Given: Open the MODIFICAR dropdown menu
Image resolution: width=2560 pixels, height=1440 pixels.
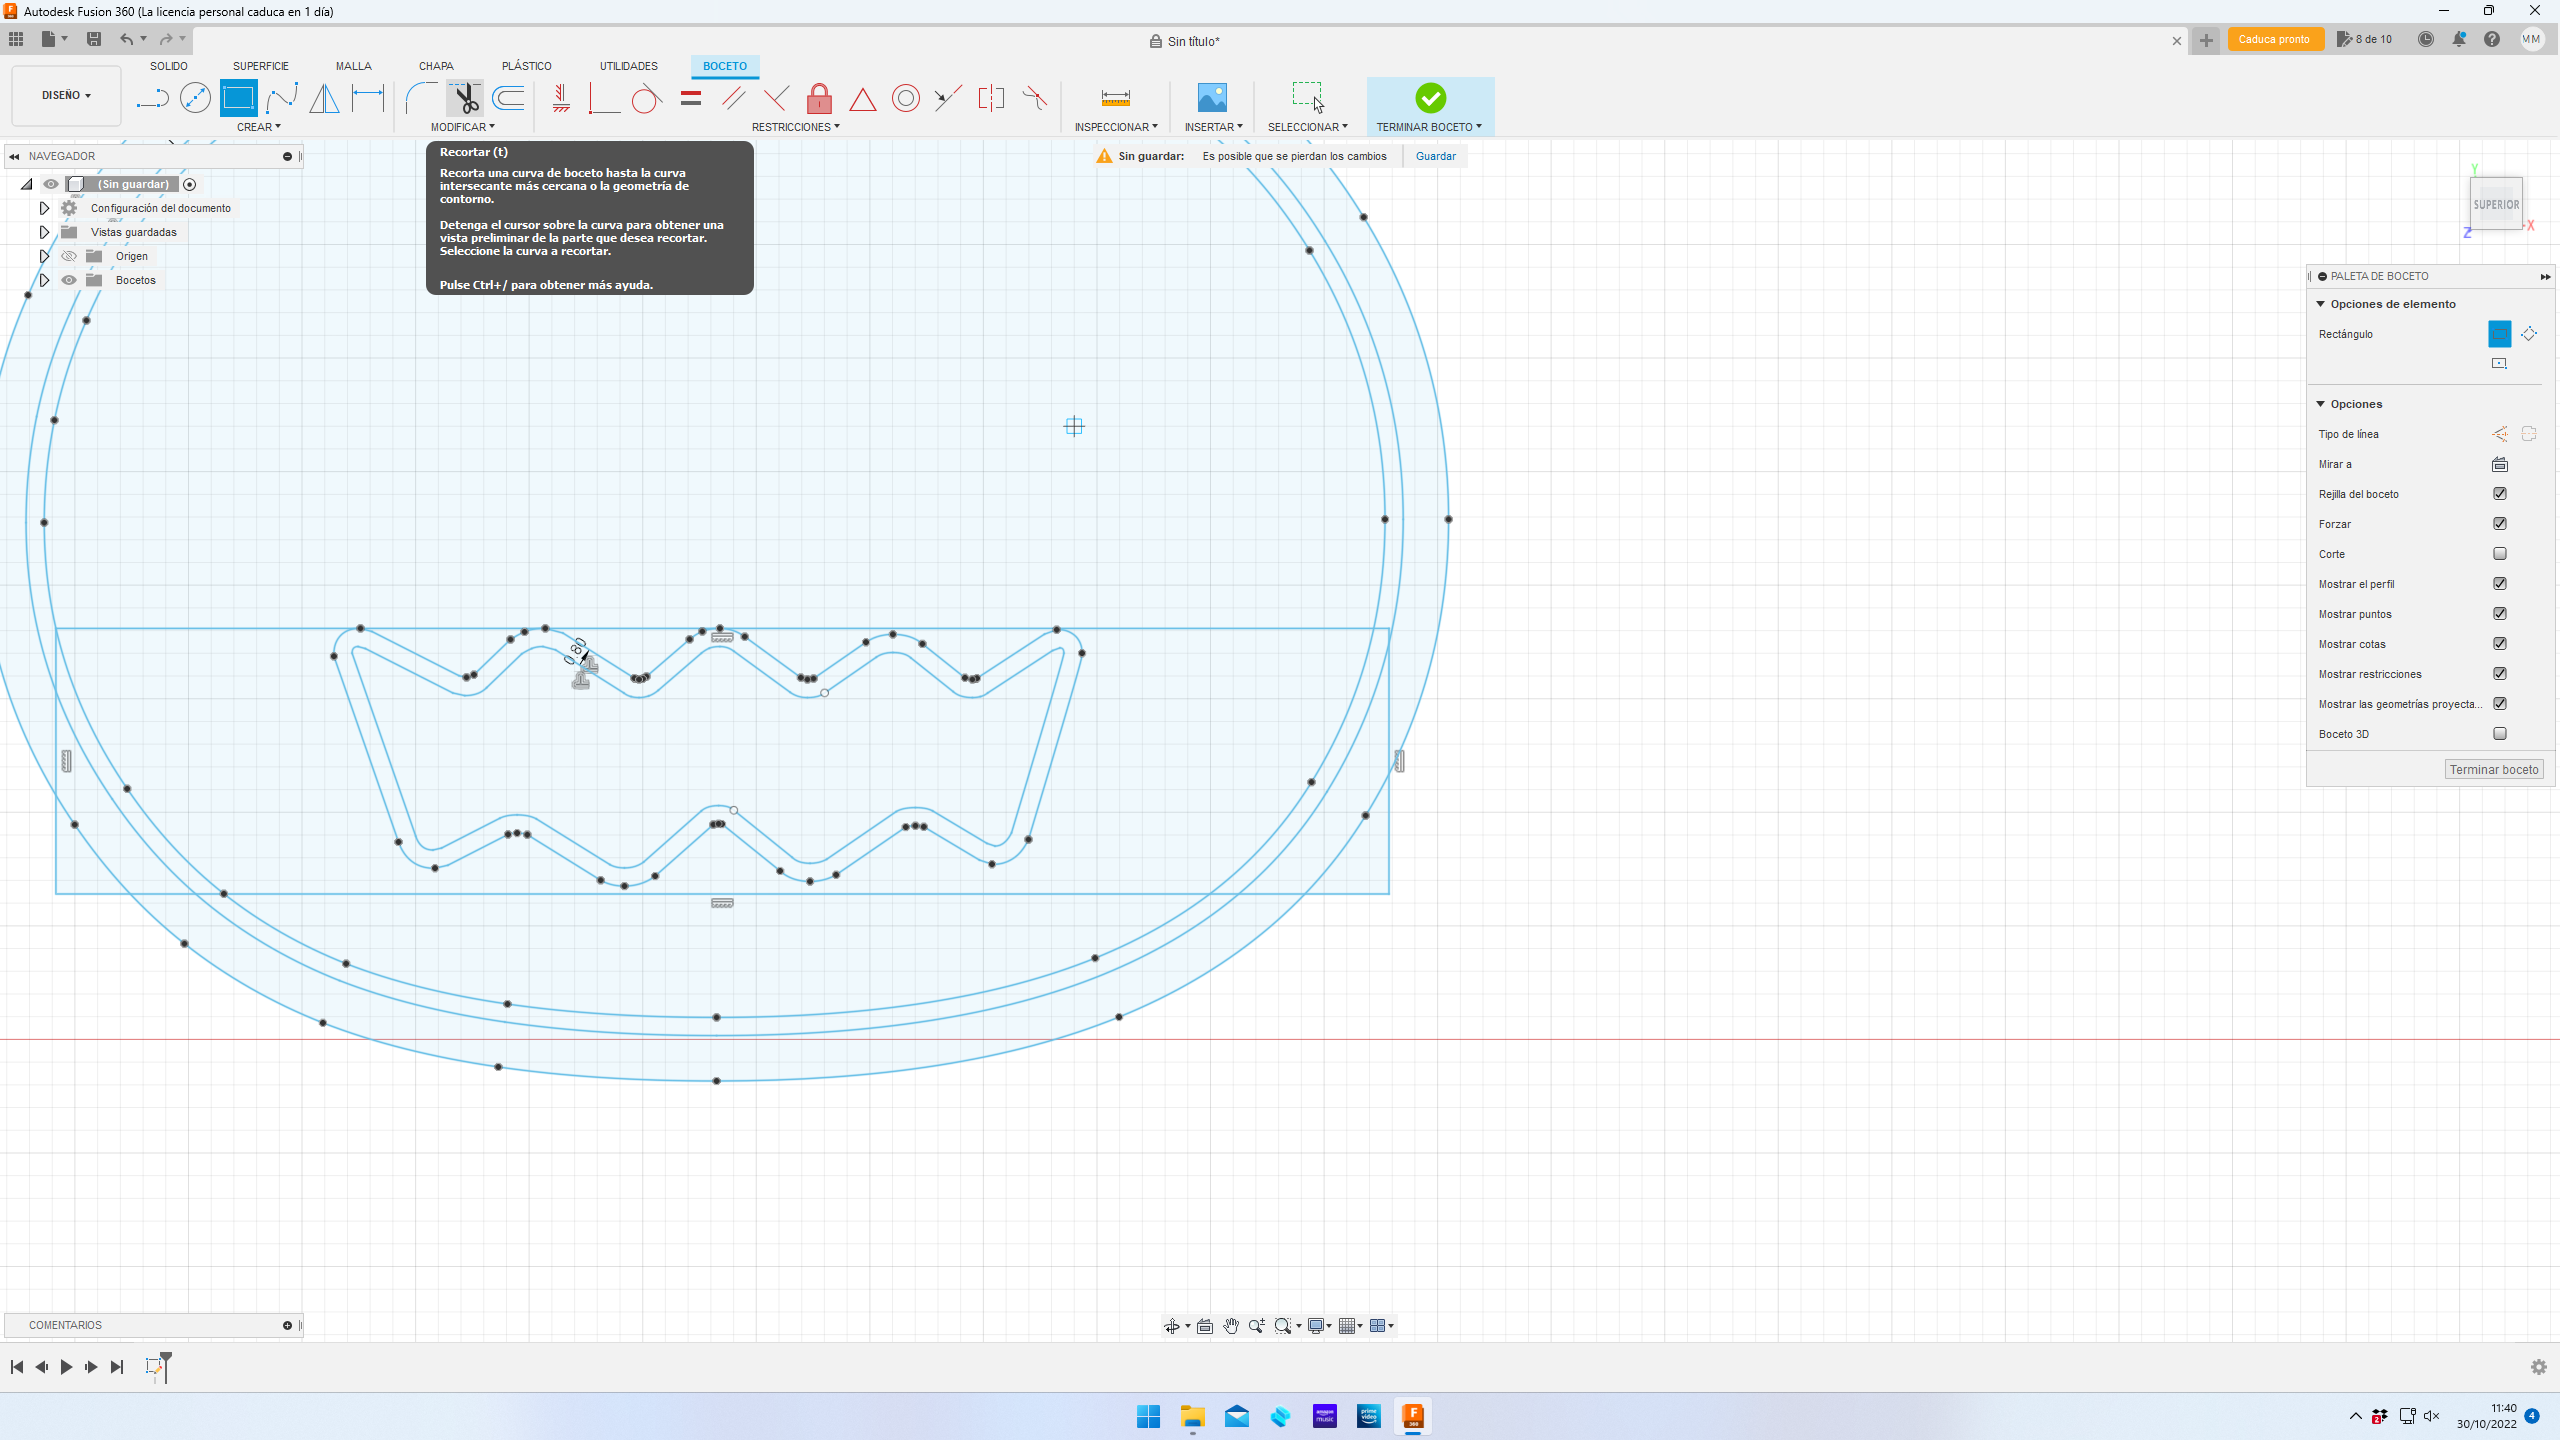Looking at the screenshot, I should (462, 127).
